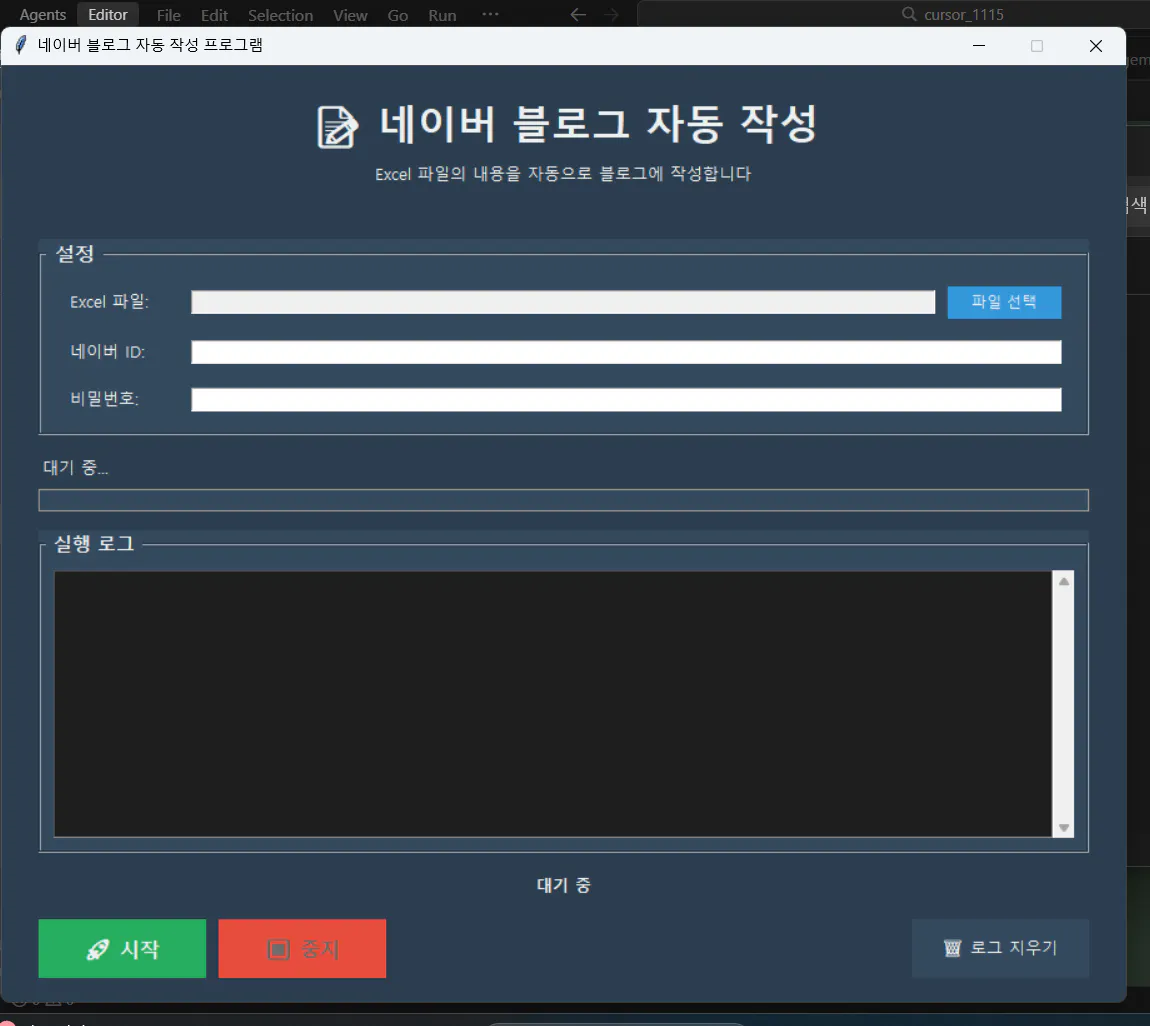
Task: Switch to Editor tab in Cursor window
Action: point(108,15)
